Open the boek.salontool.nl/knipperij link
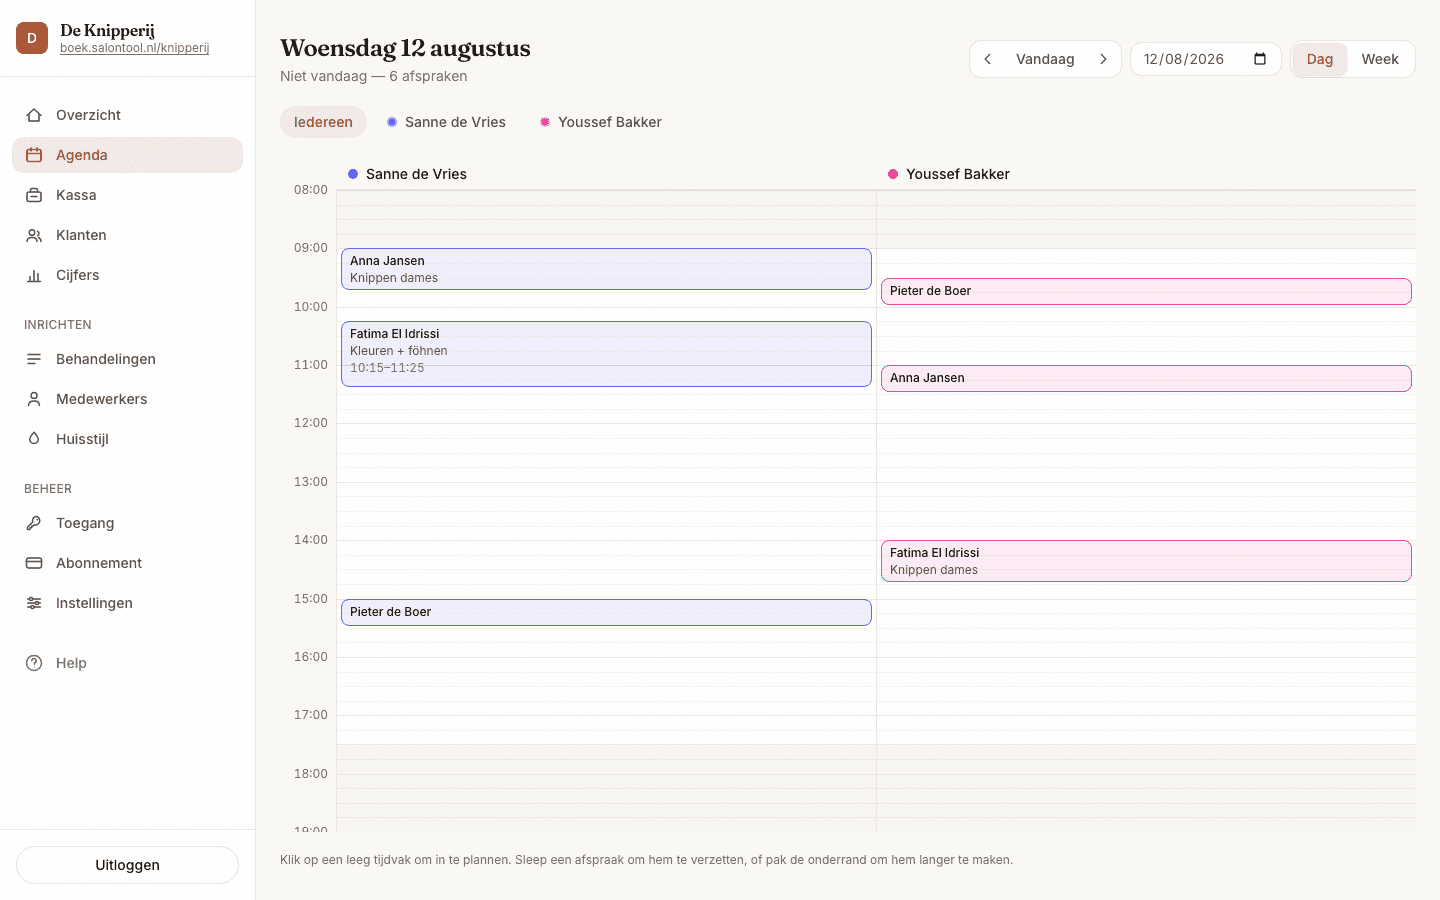 click(x=134, y=48)
